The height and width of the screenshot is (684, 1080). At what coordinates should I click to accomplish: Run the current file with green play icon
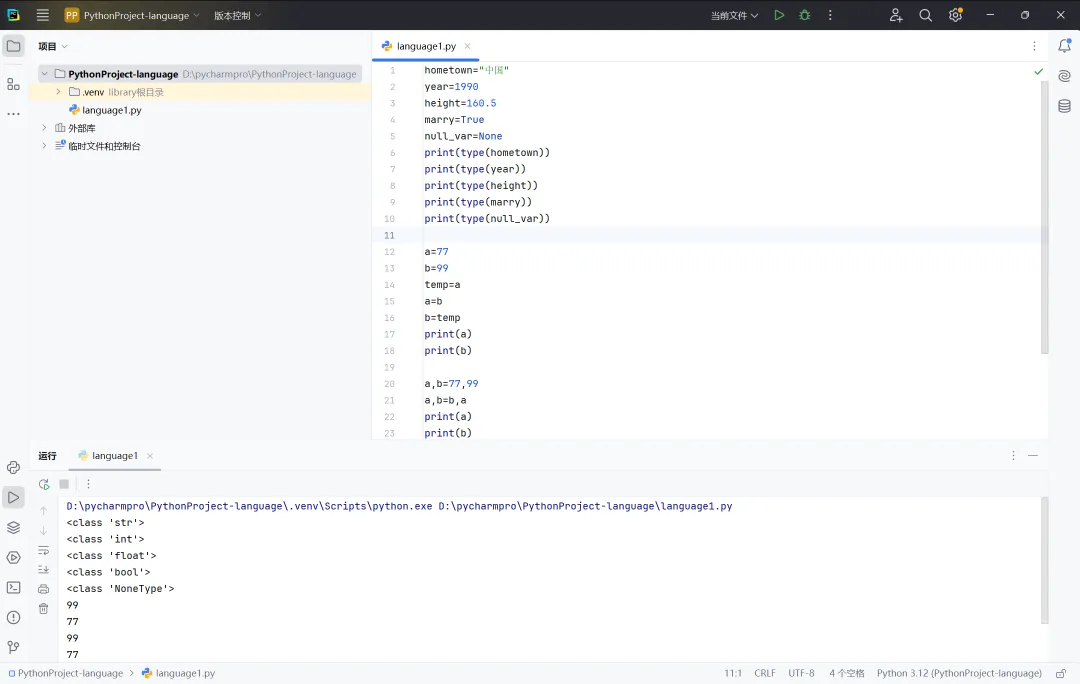point(779,15)
